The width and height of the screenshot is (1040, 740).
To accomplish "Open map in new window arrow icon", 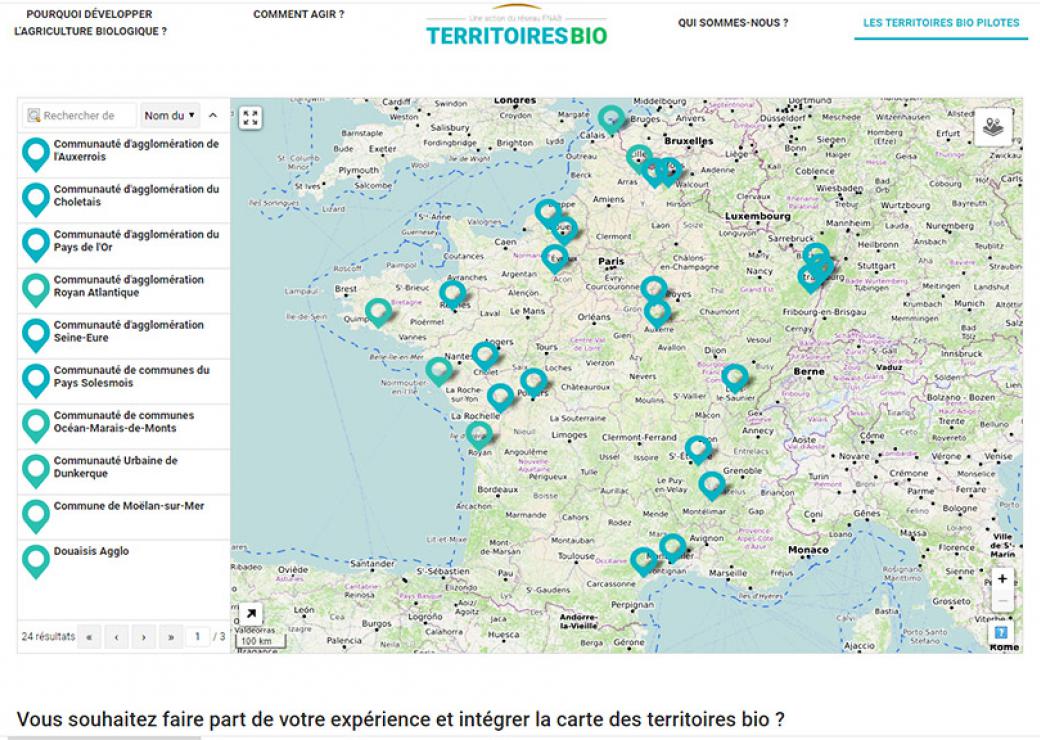I will coord(251,613).
